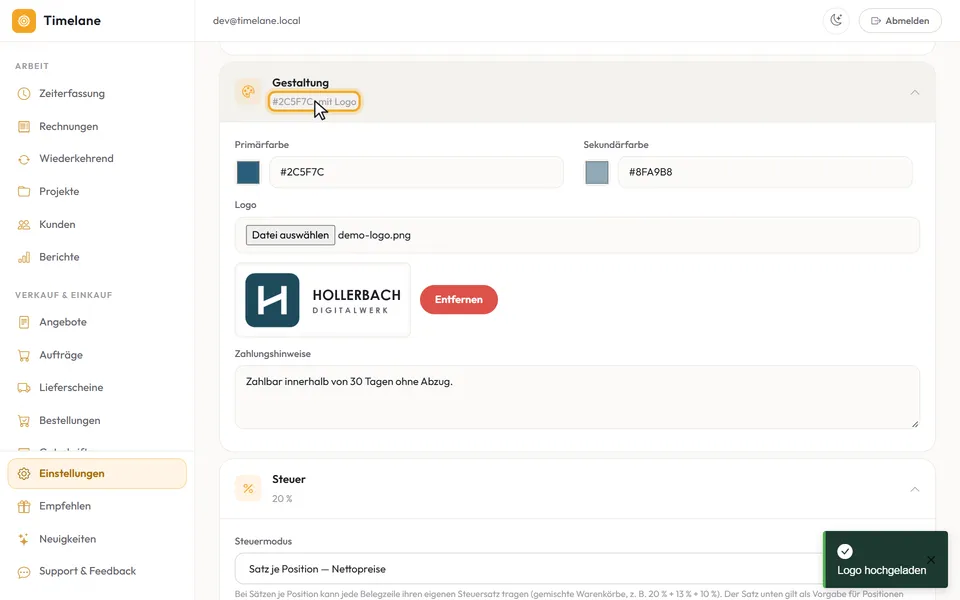
Task: Click the Gestaltung summary subtitle text
Action: click(314, 102)
